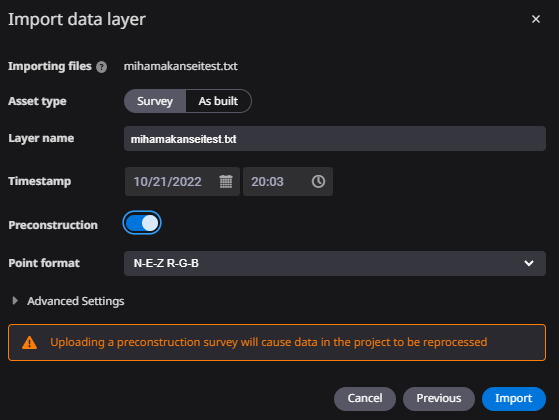Open the Point format dropdown

click(335, 263)
